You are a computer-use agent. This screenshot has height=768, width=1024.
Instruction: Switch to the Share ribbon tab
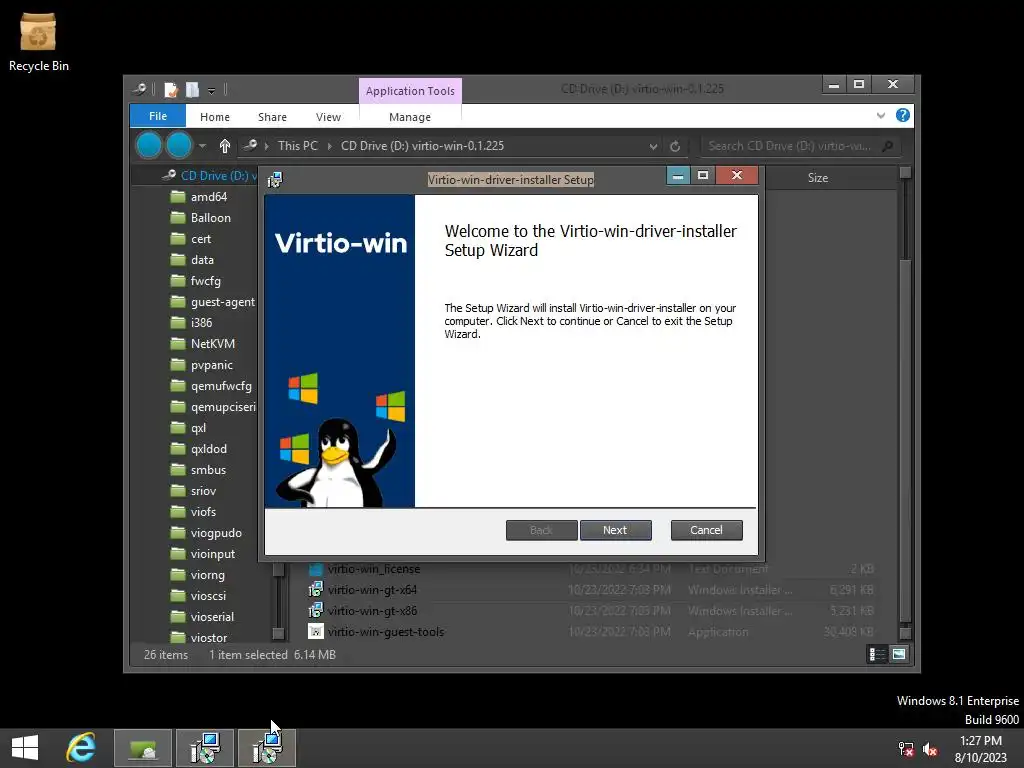tap(272, 117)
